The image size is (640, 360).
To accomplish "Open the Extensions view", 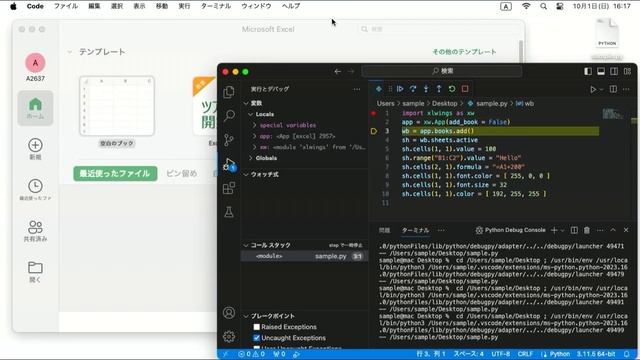I will [x=229, y=188].
